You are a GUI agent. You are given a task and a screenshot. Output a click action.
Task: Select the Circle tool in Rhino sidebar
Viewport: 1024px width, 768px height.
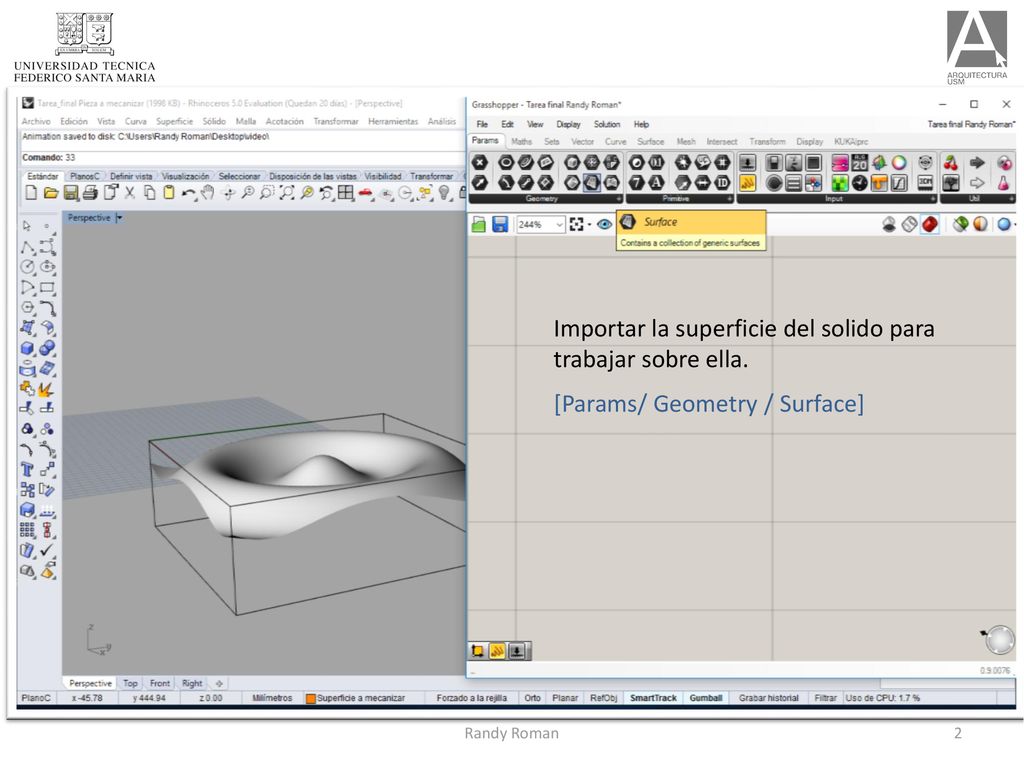(27, 267)
